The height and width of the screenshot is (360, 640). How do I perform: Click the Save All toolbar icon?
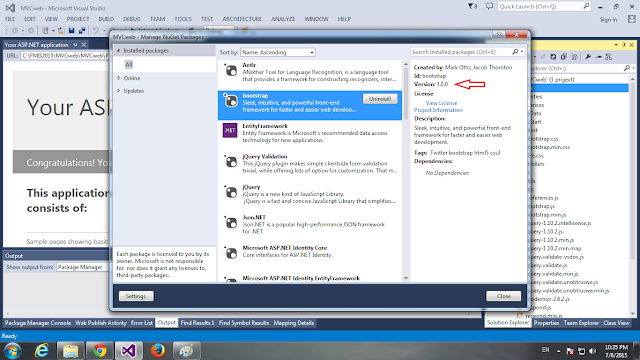click(82, 31)
